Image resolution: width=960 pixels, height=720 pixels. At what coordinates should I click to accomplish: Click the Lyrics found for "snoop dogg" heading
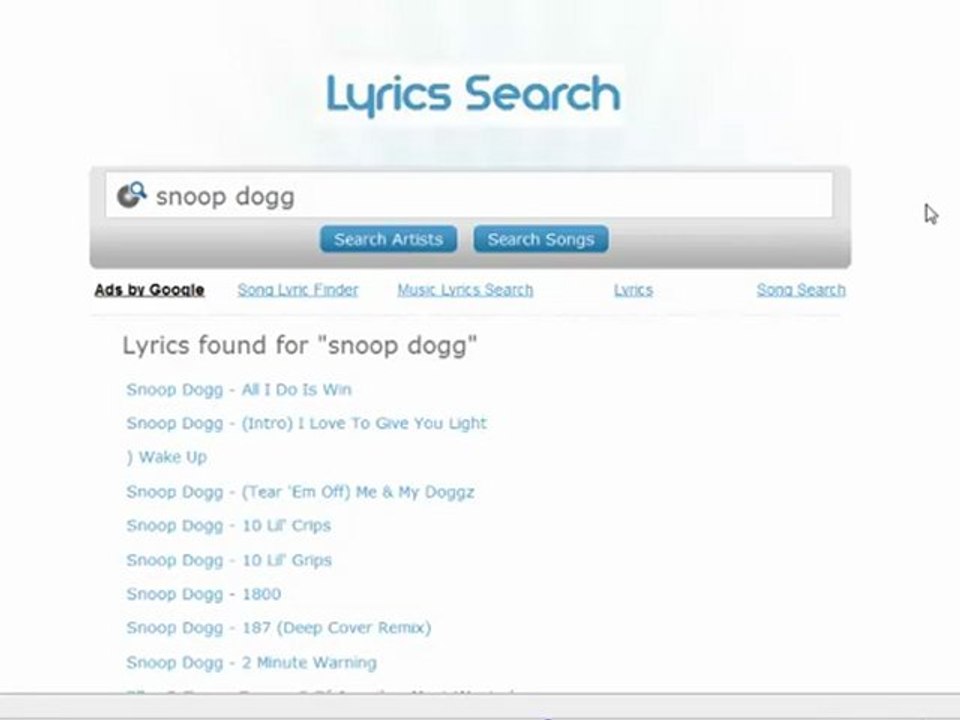click(299, 346)
